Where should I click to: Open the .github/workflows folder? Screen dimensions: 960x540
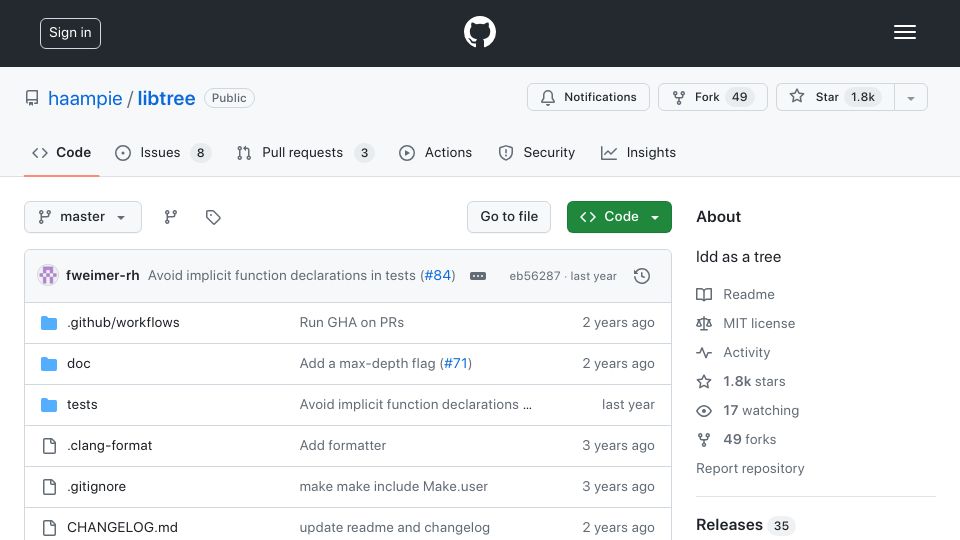(123, 323)
